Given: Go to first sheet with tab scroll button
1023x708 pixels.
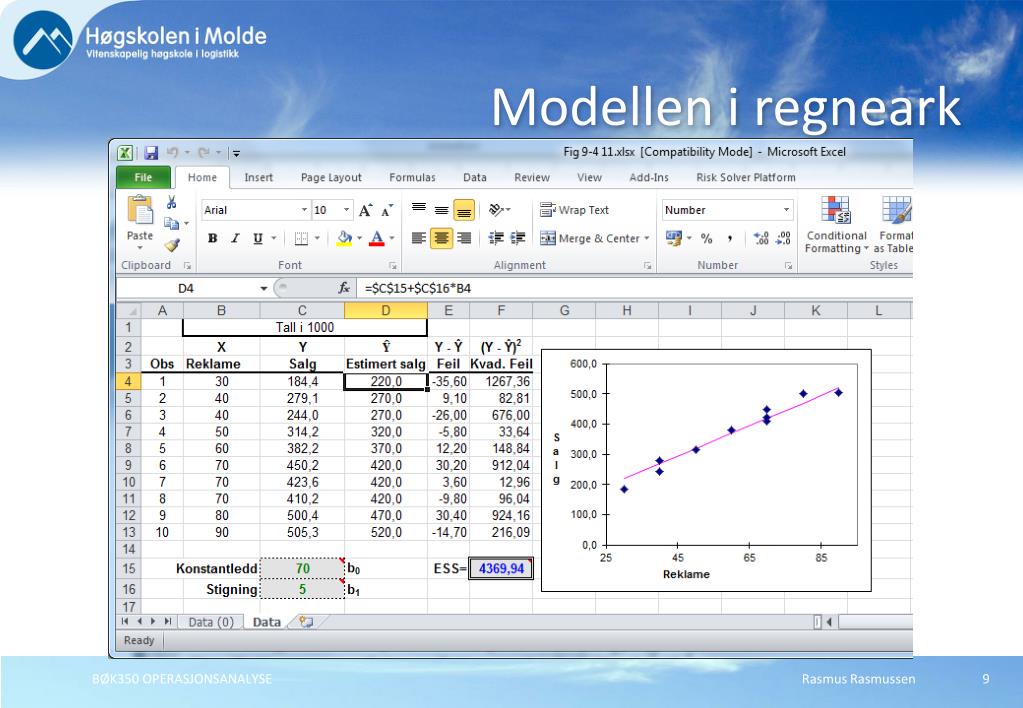Looking at the screenshot, I should pos(125,622).
